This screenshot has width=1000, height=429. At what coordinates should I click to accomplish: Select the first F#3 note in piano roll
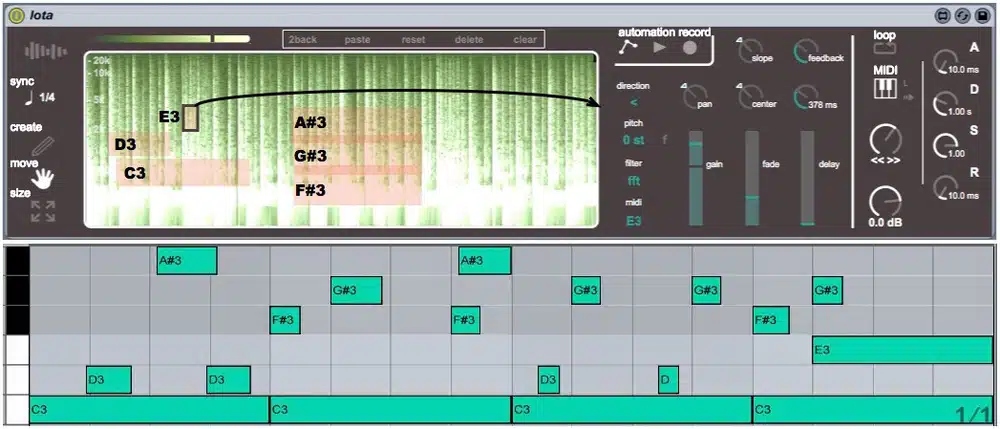click(284, 320)
